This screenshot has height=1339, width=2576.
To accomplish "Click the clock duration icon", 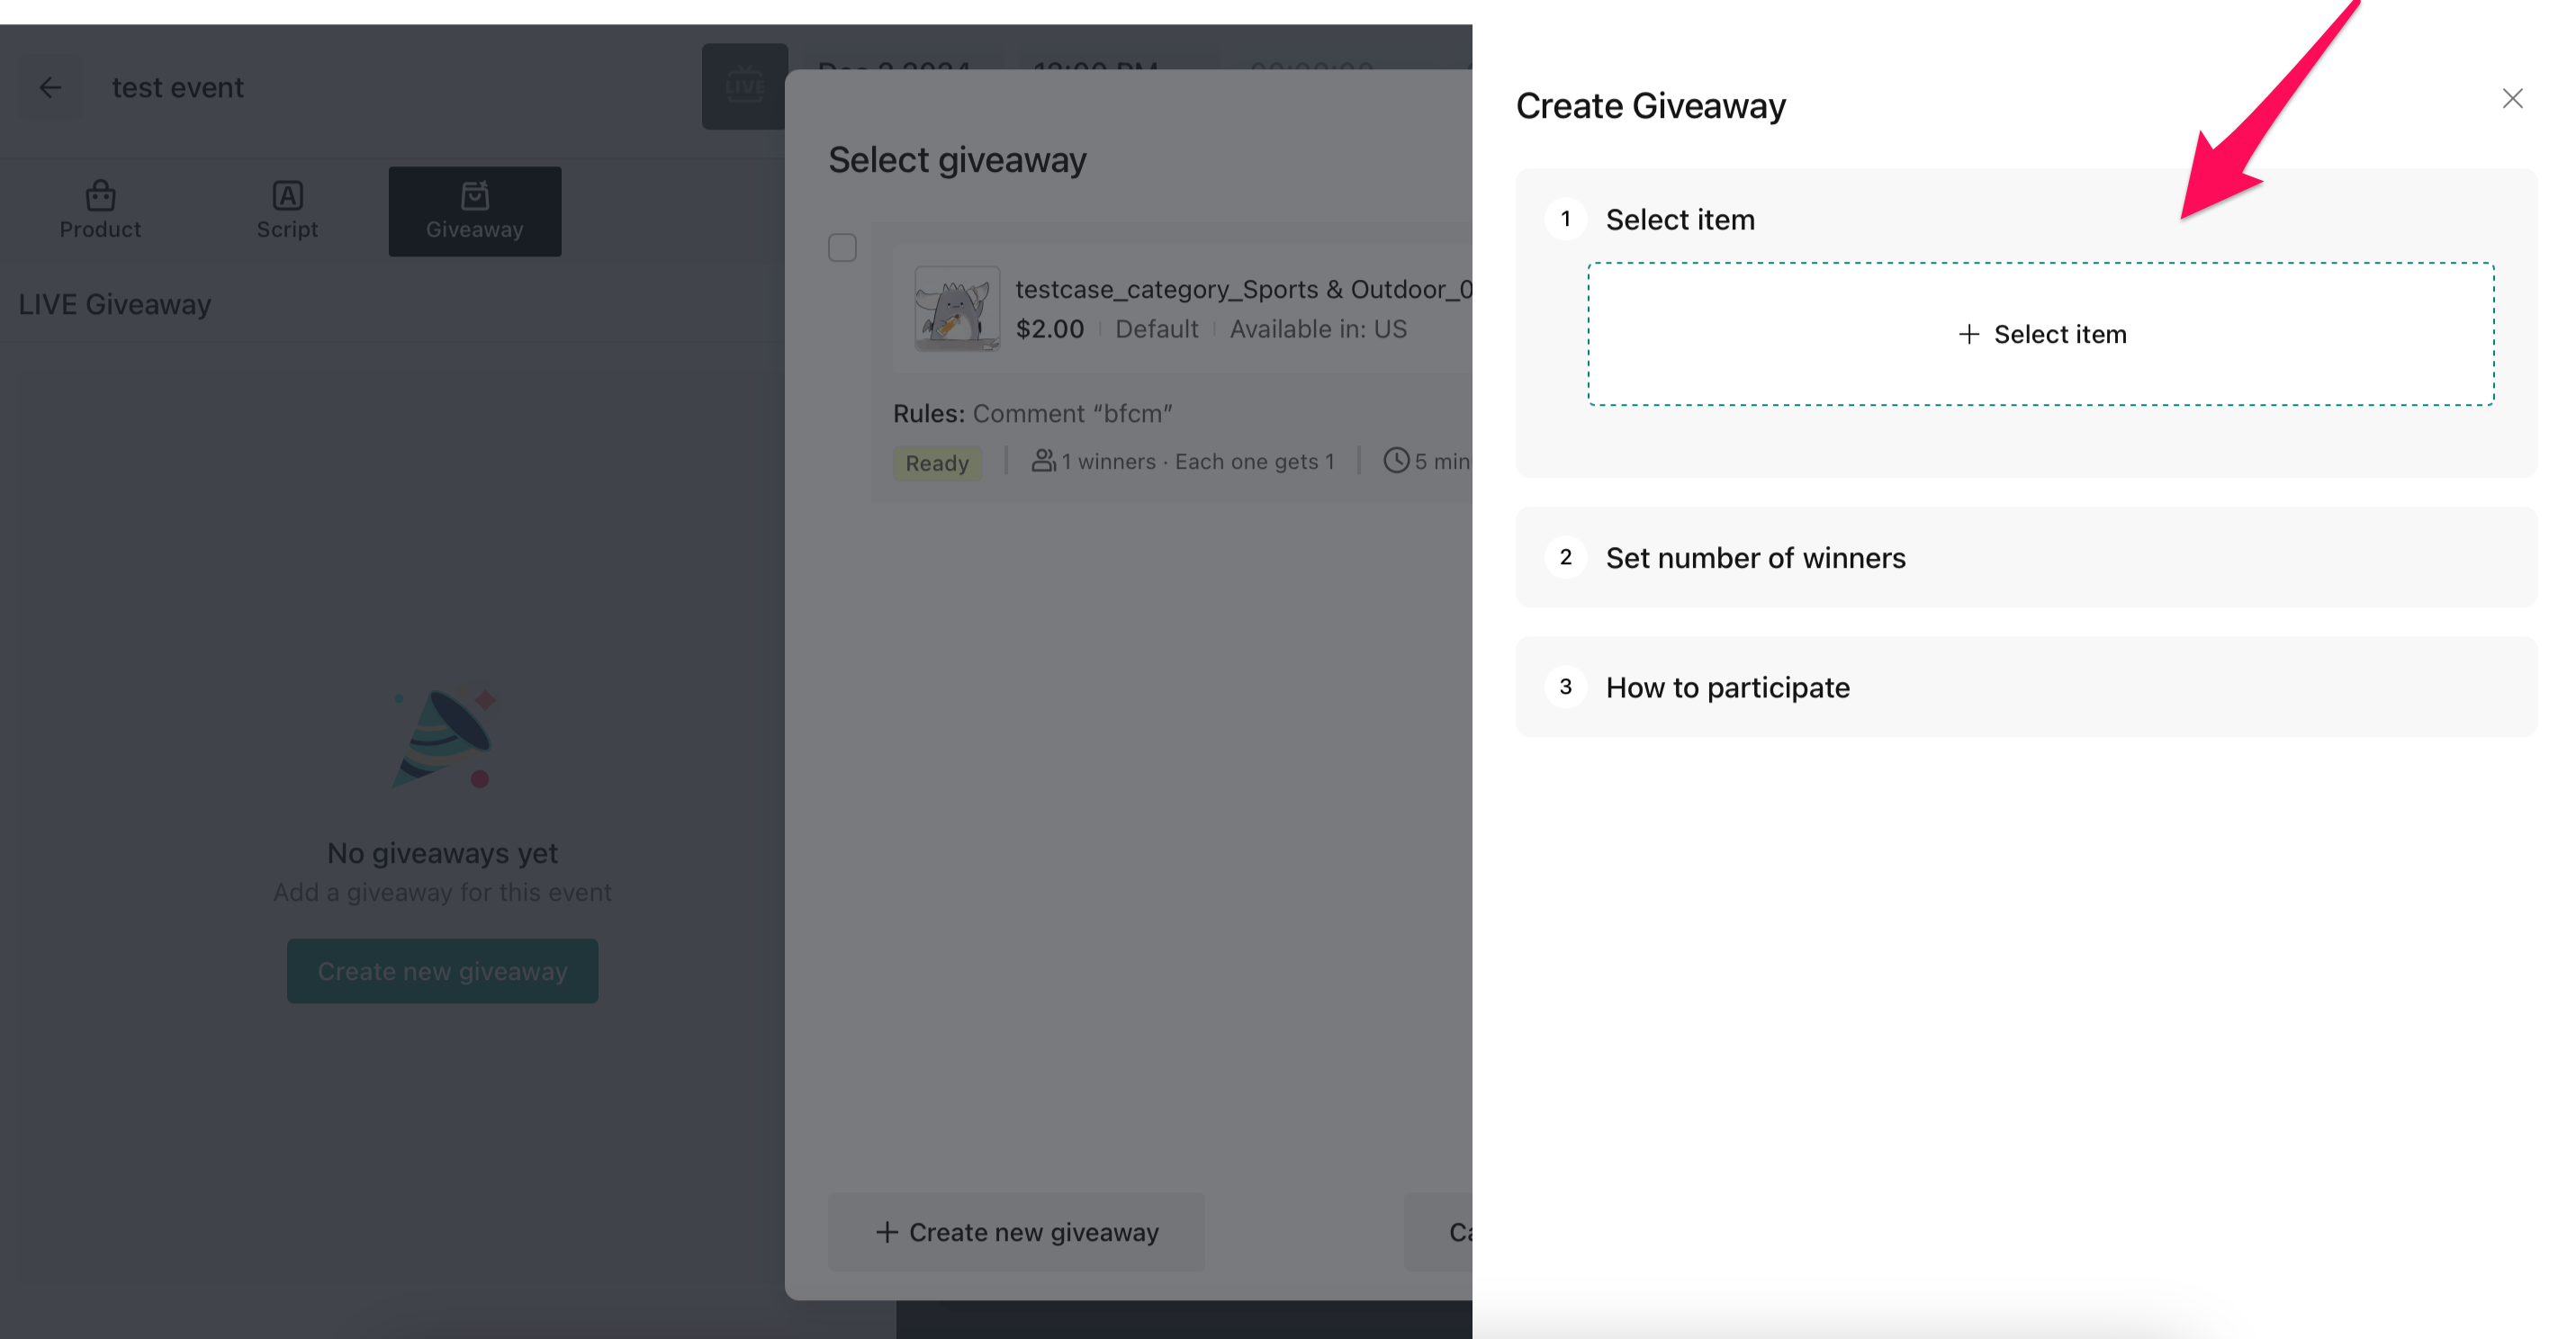I will click(1396, 460).
